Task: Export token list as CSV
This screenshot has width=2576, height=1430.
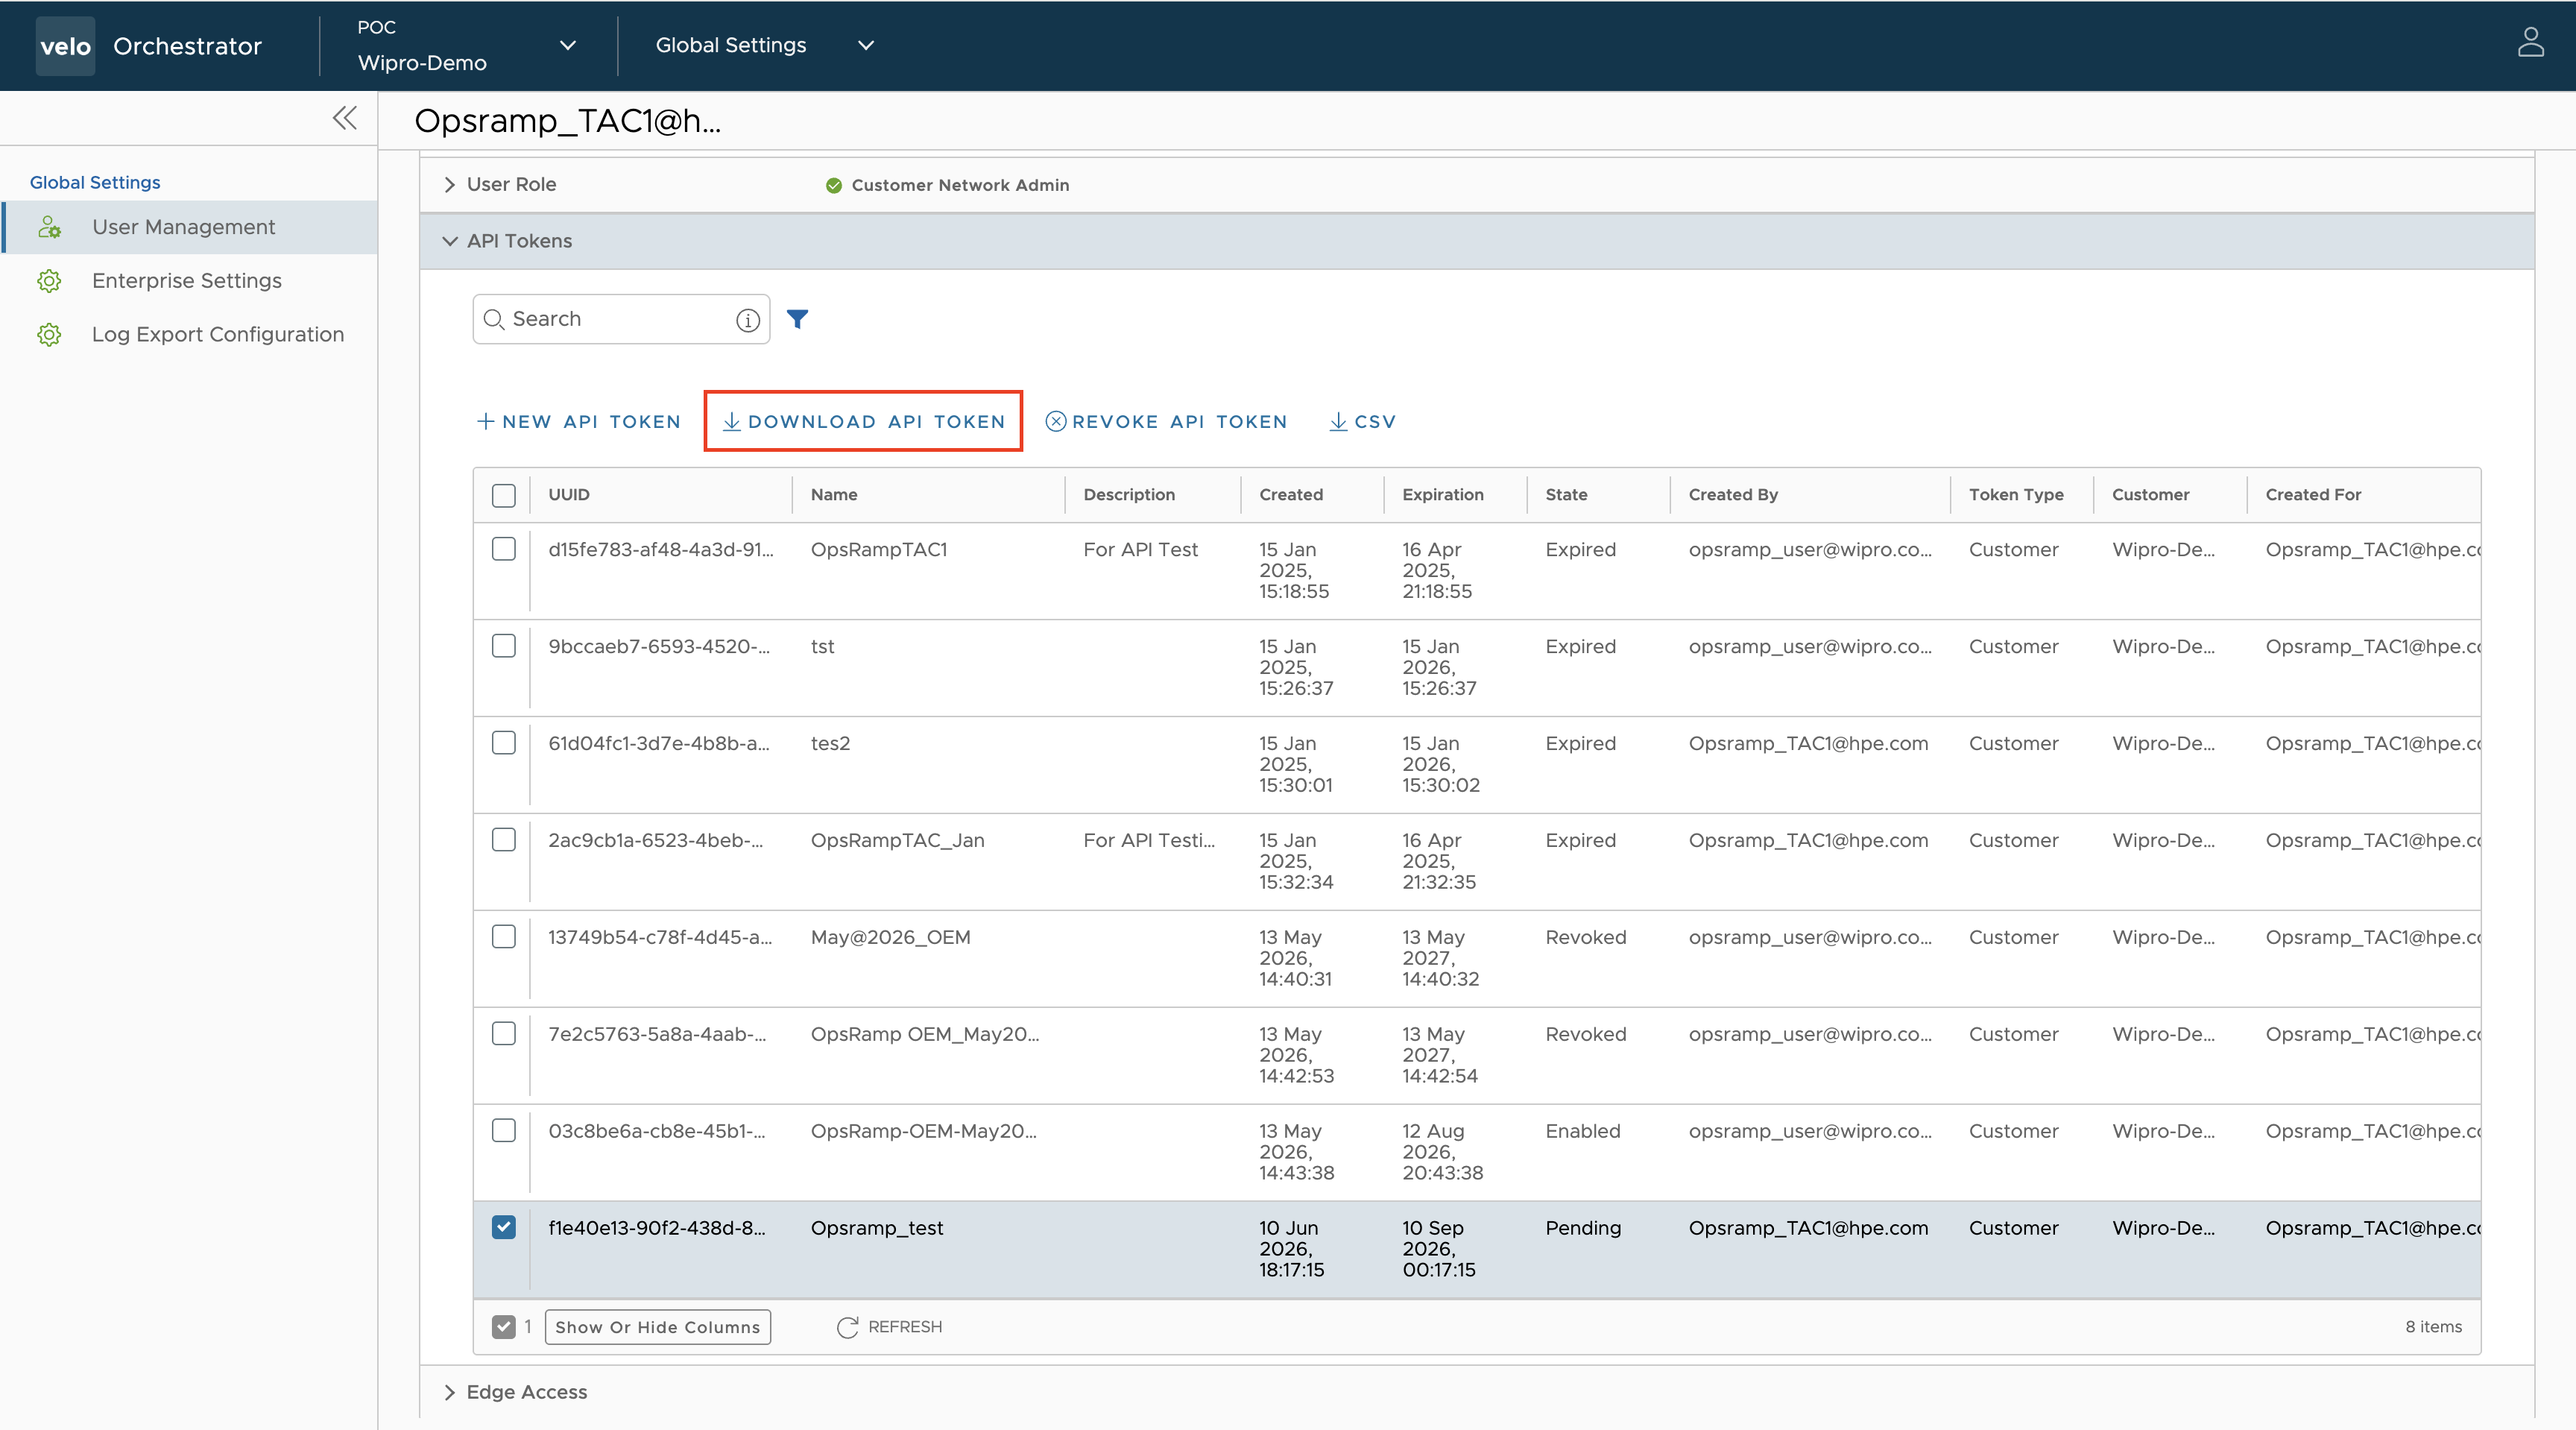Action: click(1362, 422)
